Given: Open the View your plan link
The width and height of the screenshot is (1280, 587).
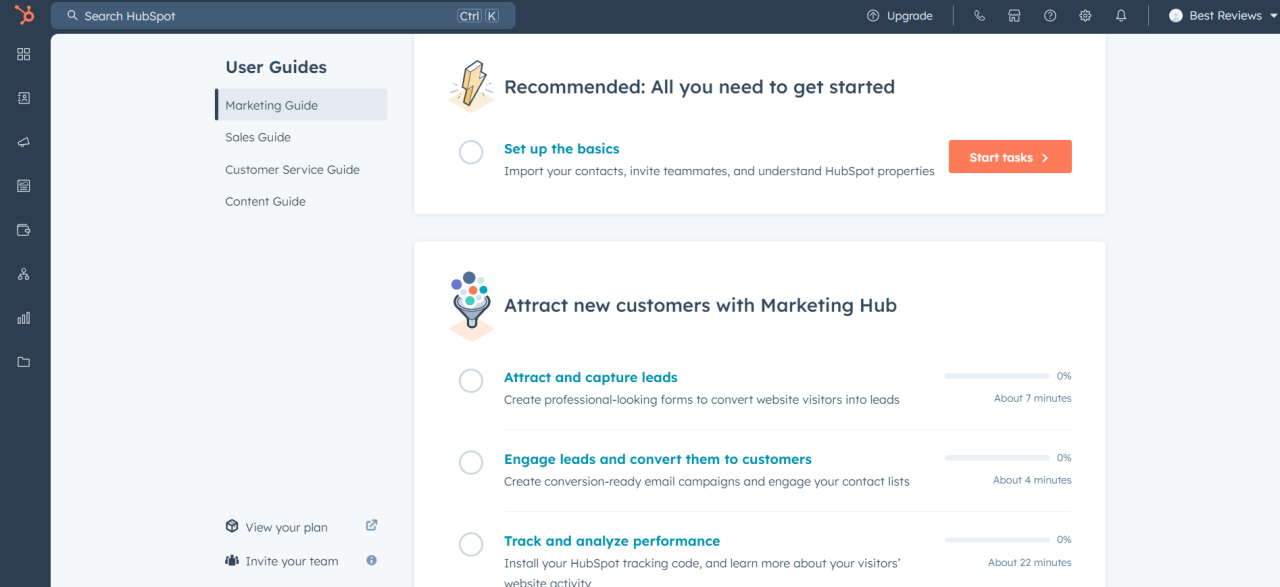Looking at the screenshot, I should click(x=286, y=526).
